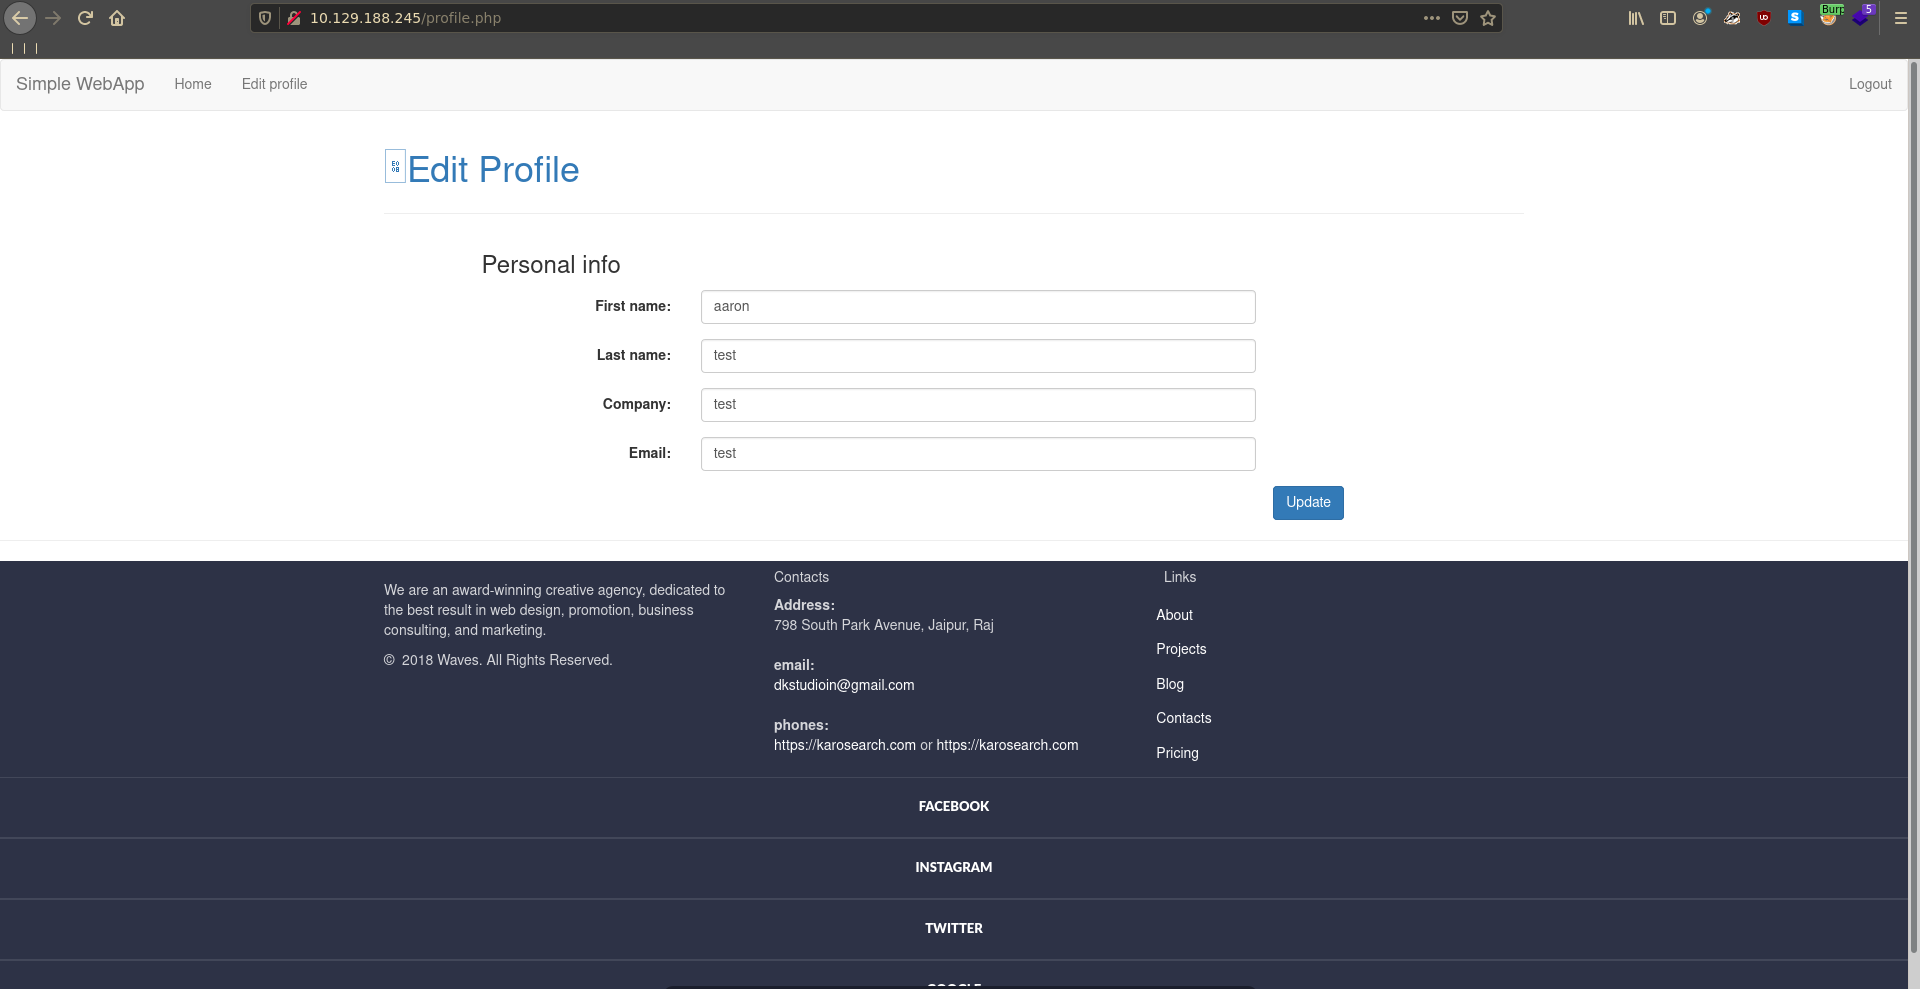Open the Library bookmarks menu
This screenshot has height=989, width=1920.
(1636, 18)
